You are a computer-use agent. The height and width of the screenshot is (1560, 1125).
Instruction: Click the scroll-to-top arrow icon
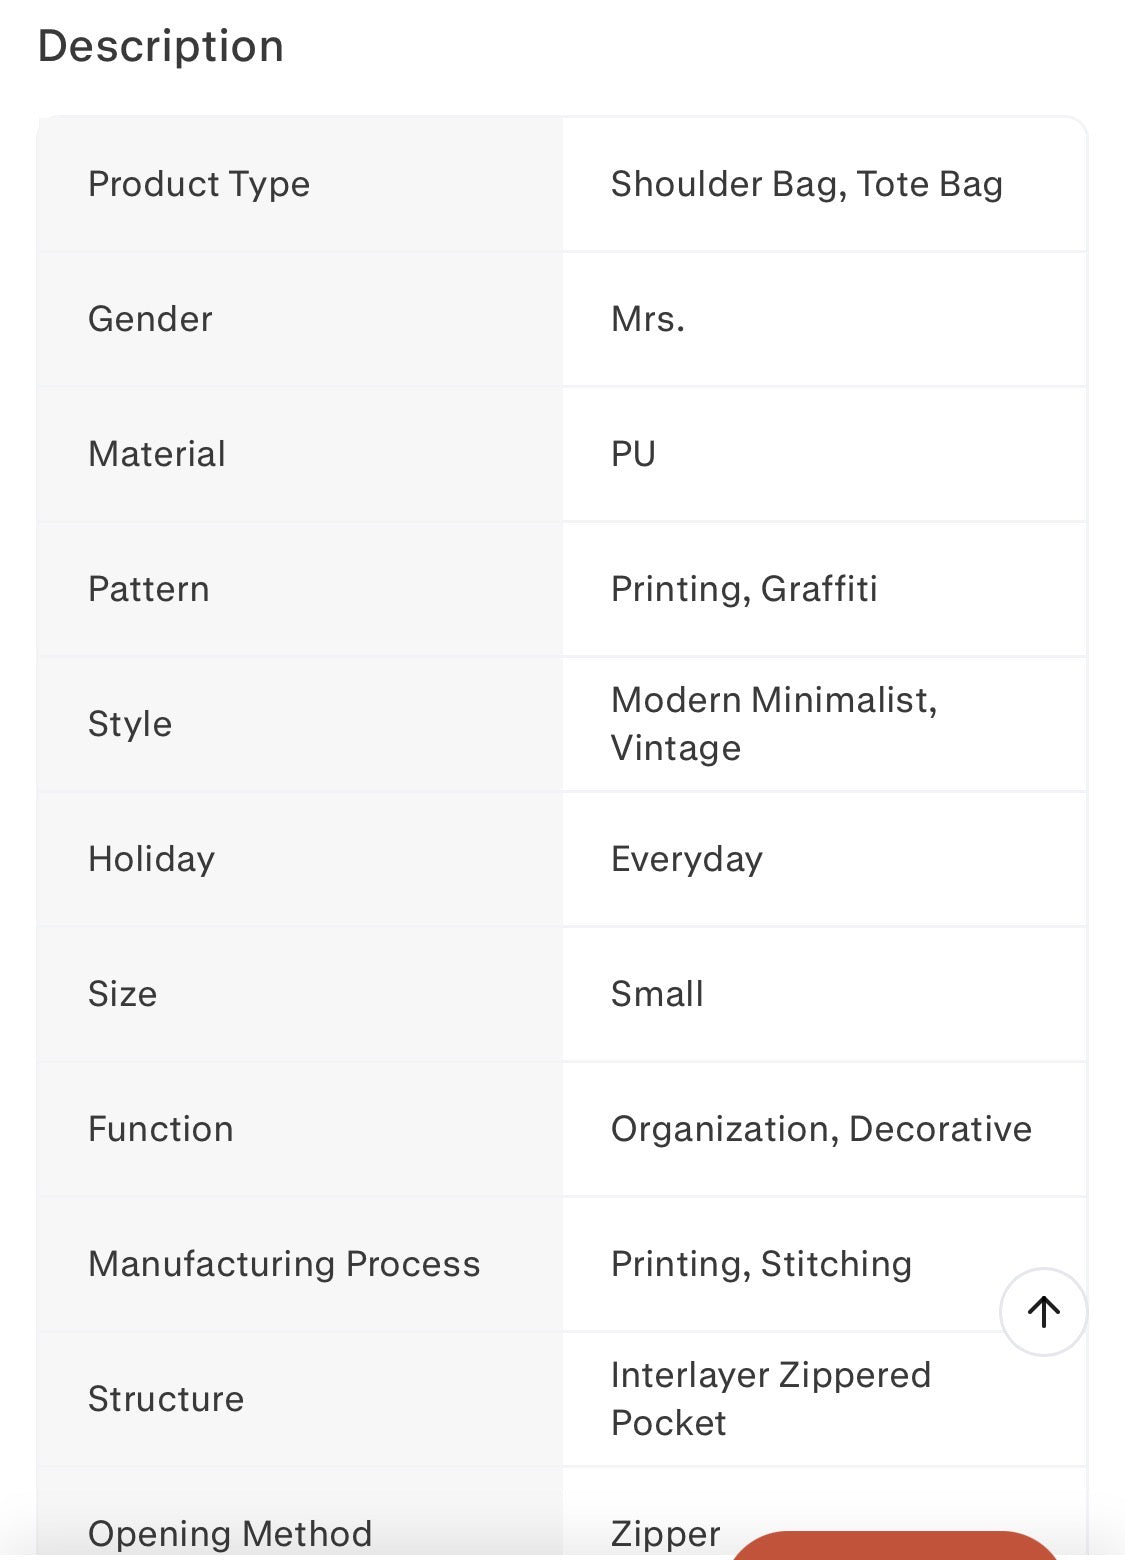[x=1043, y=1311]
